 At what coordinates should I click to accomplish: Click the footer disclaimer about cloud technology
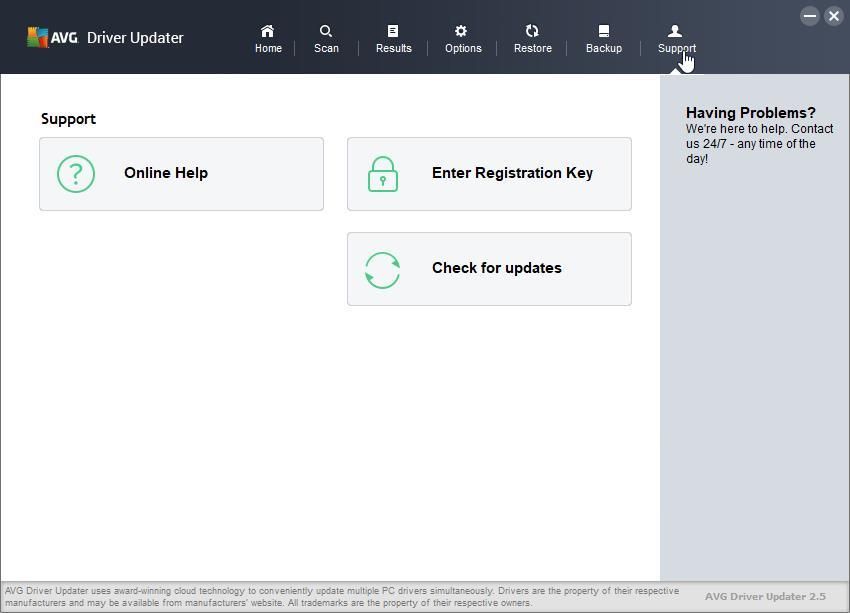pos(342,597)
